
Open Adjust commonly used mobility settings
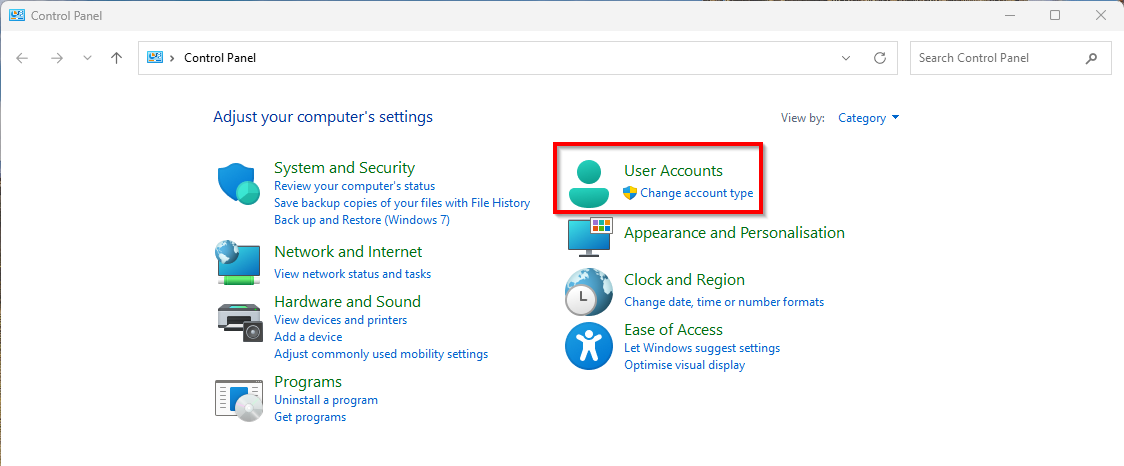click(381, 354)
